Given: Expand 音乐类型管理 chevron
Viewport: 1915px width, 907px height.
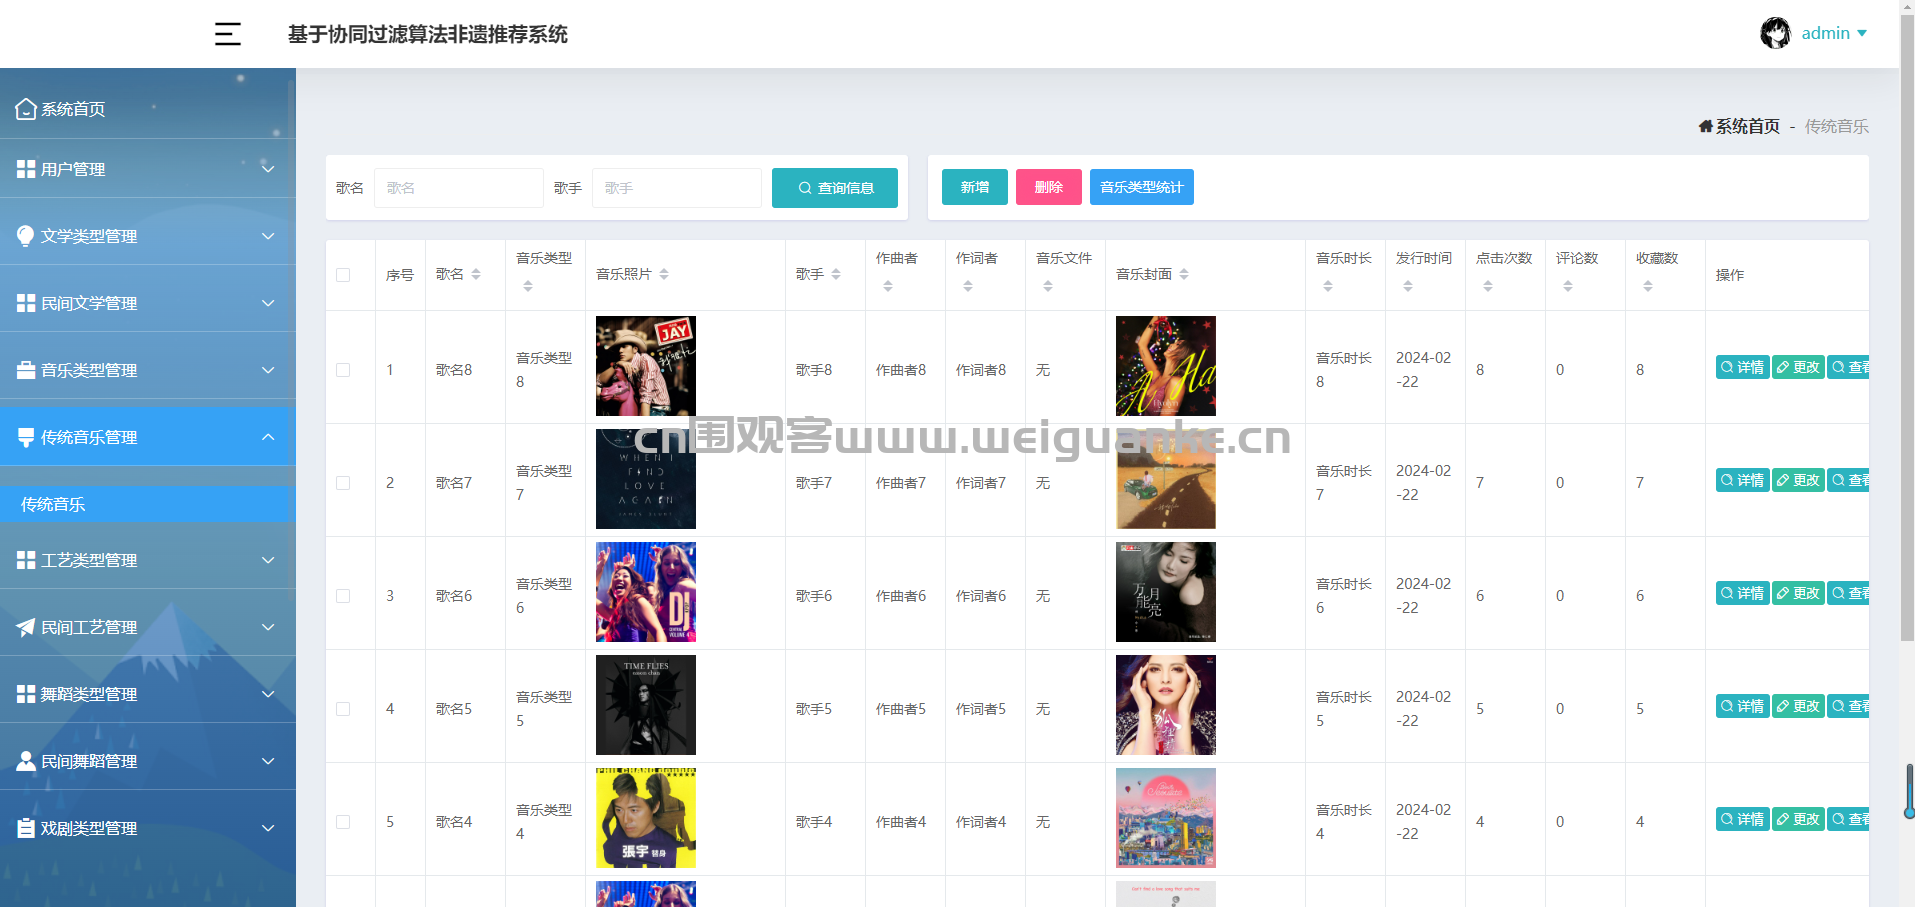Looking at the screenshot, I should tap(268, 370).
